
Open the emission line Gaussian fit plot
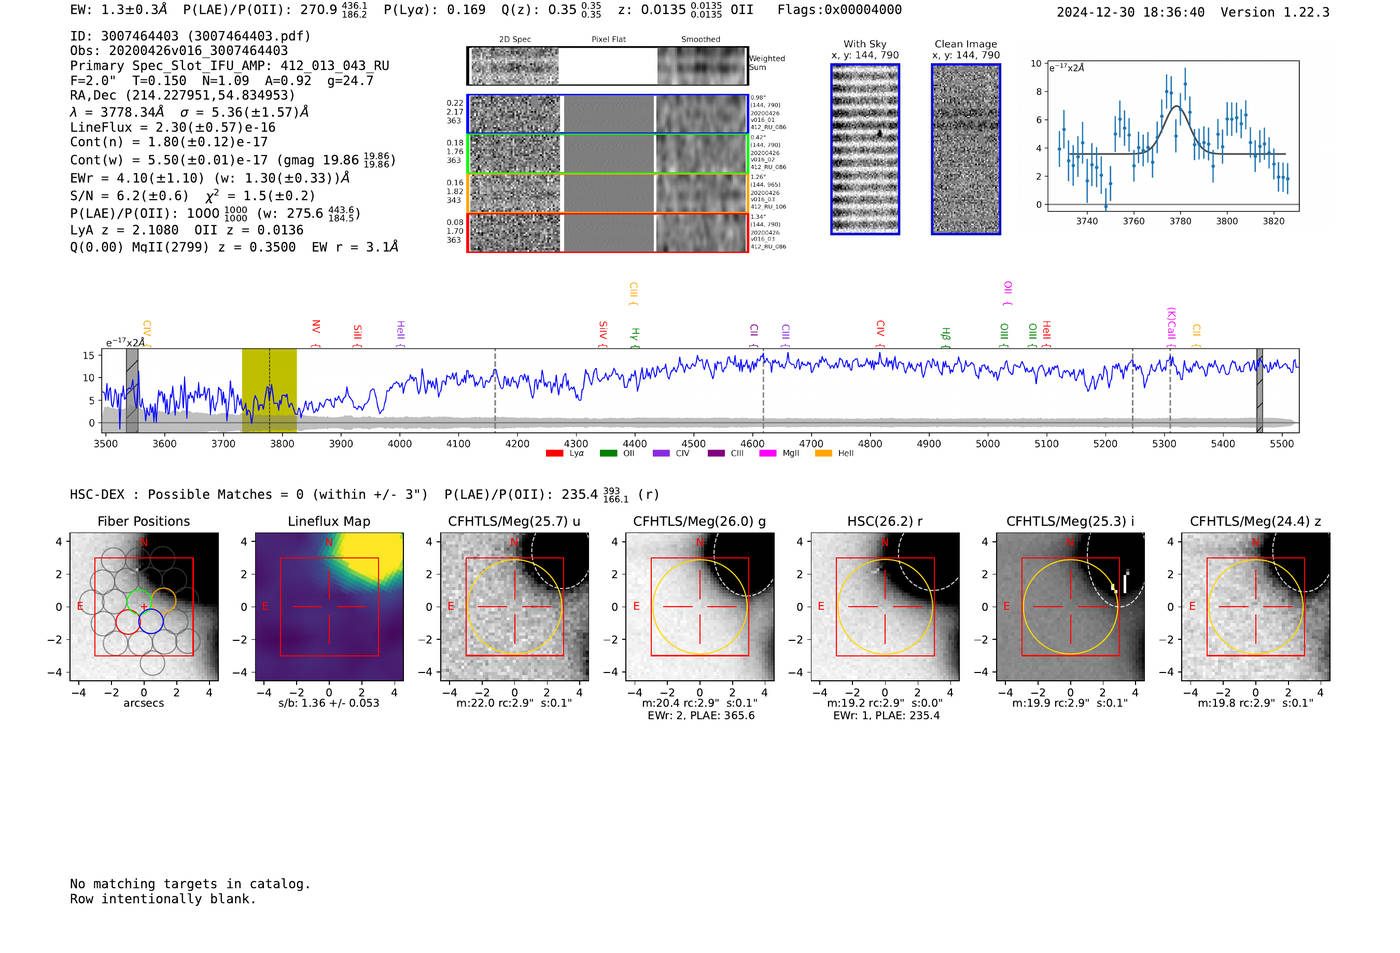[1172, 136]
